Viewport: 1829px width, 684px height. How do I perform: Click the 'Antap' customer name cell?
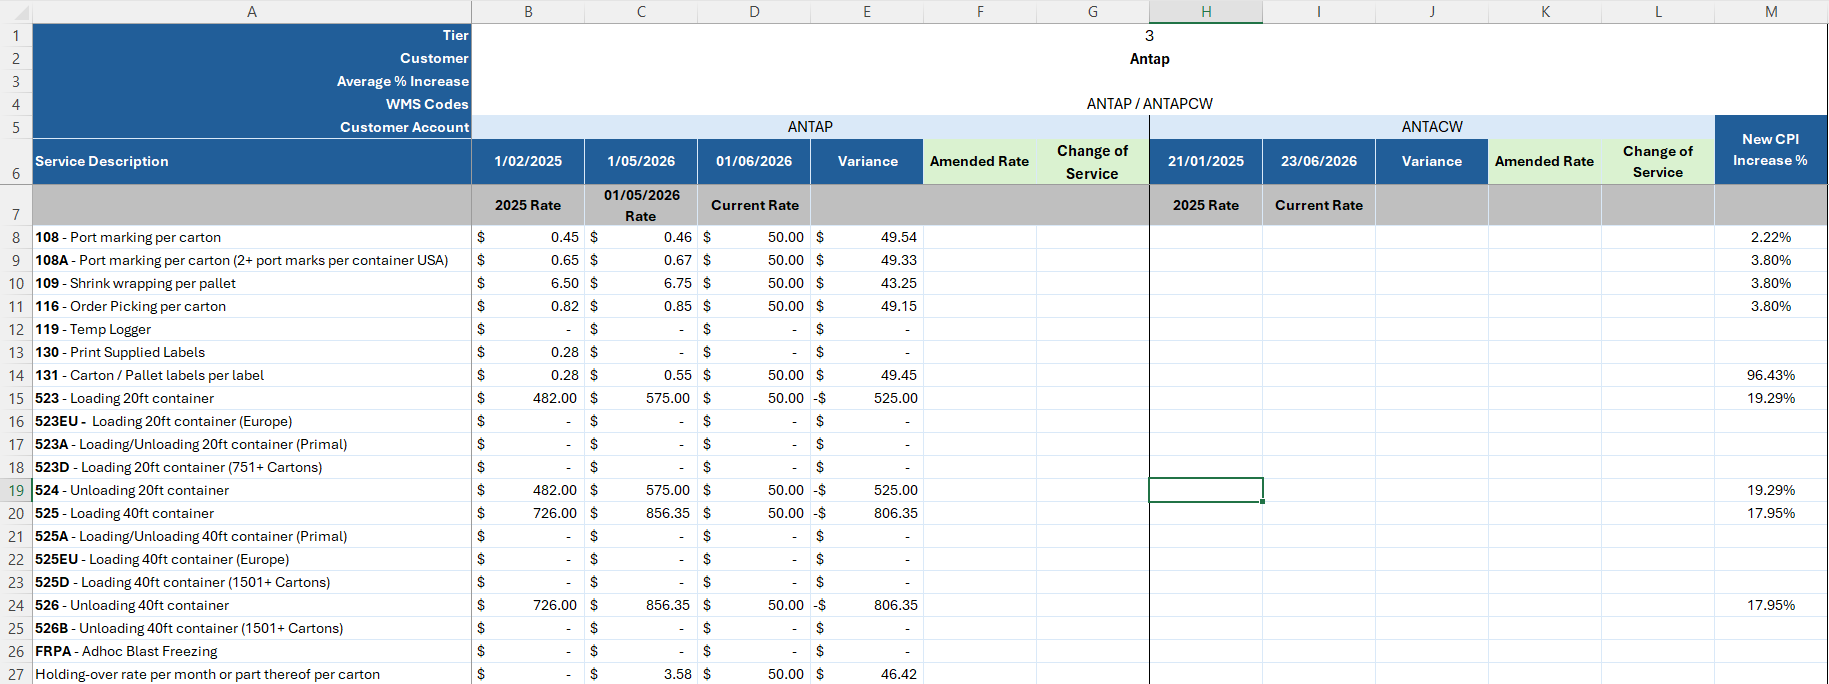coord(1149,58)
